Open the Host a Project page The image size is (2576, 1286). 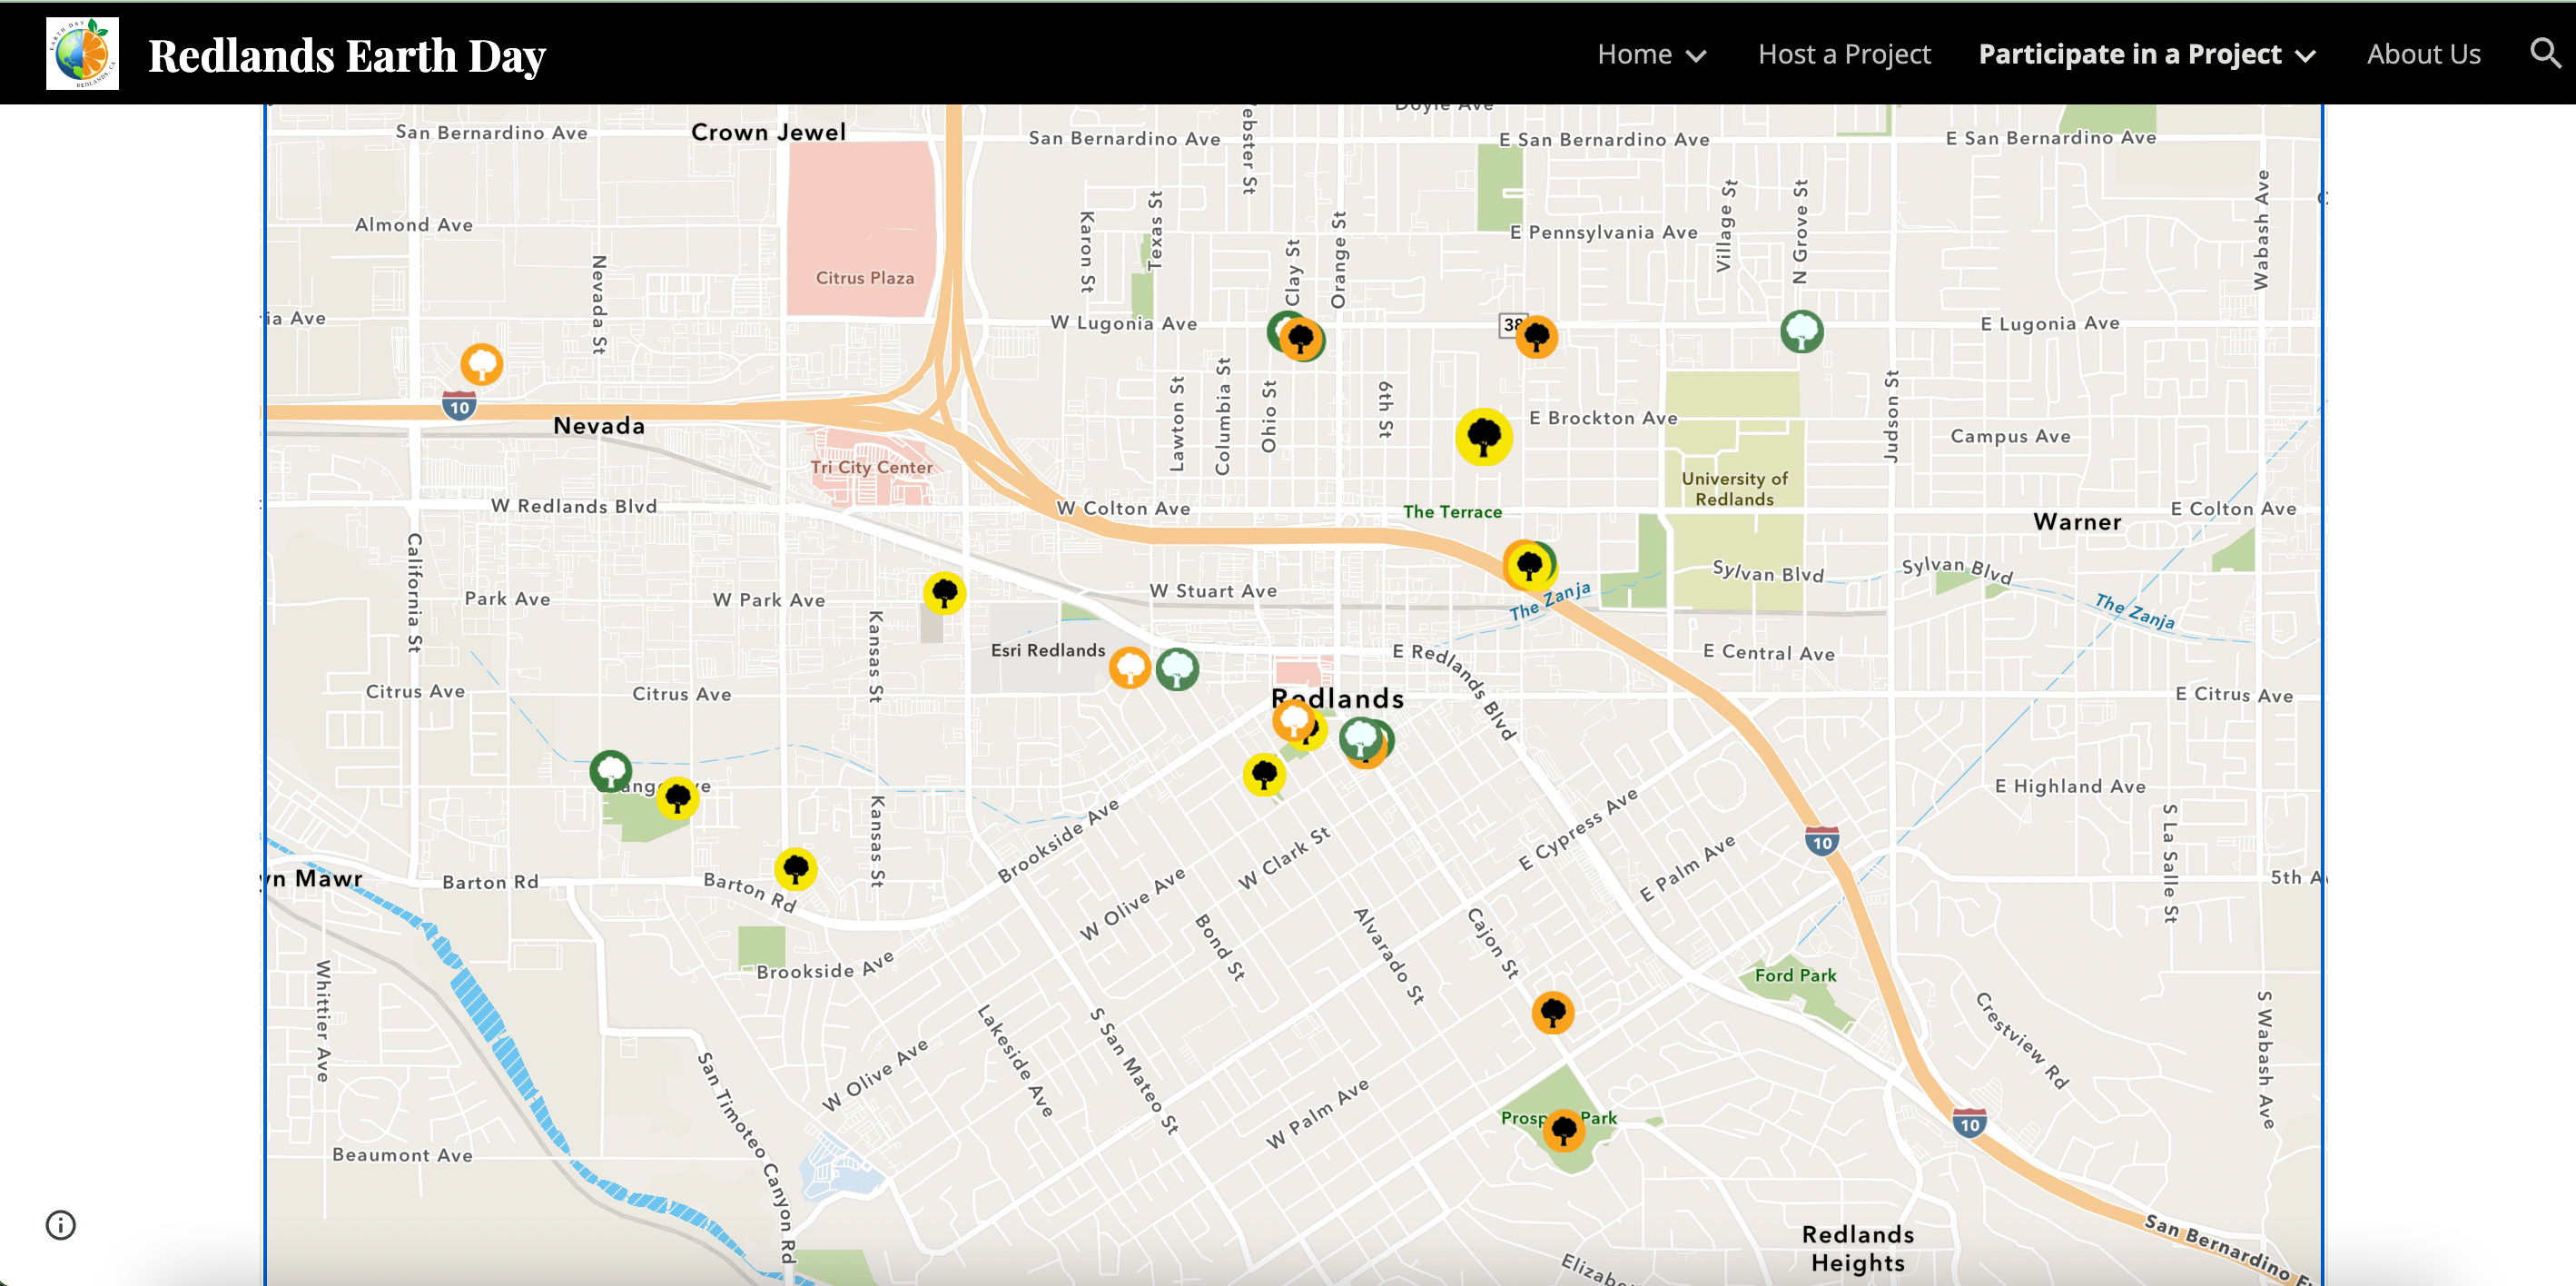click(x=1844, y=54)
